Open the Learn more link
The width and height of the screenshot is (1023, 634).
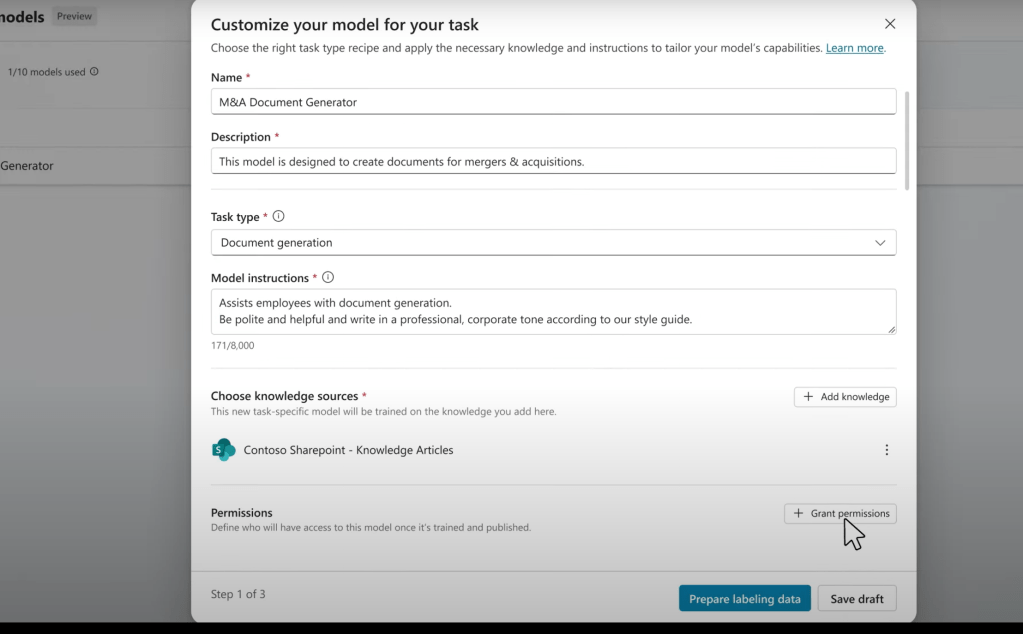tap(854, 48)
